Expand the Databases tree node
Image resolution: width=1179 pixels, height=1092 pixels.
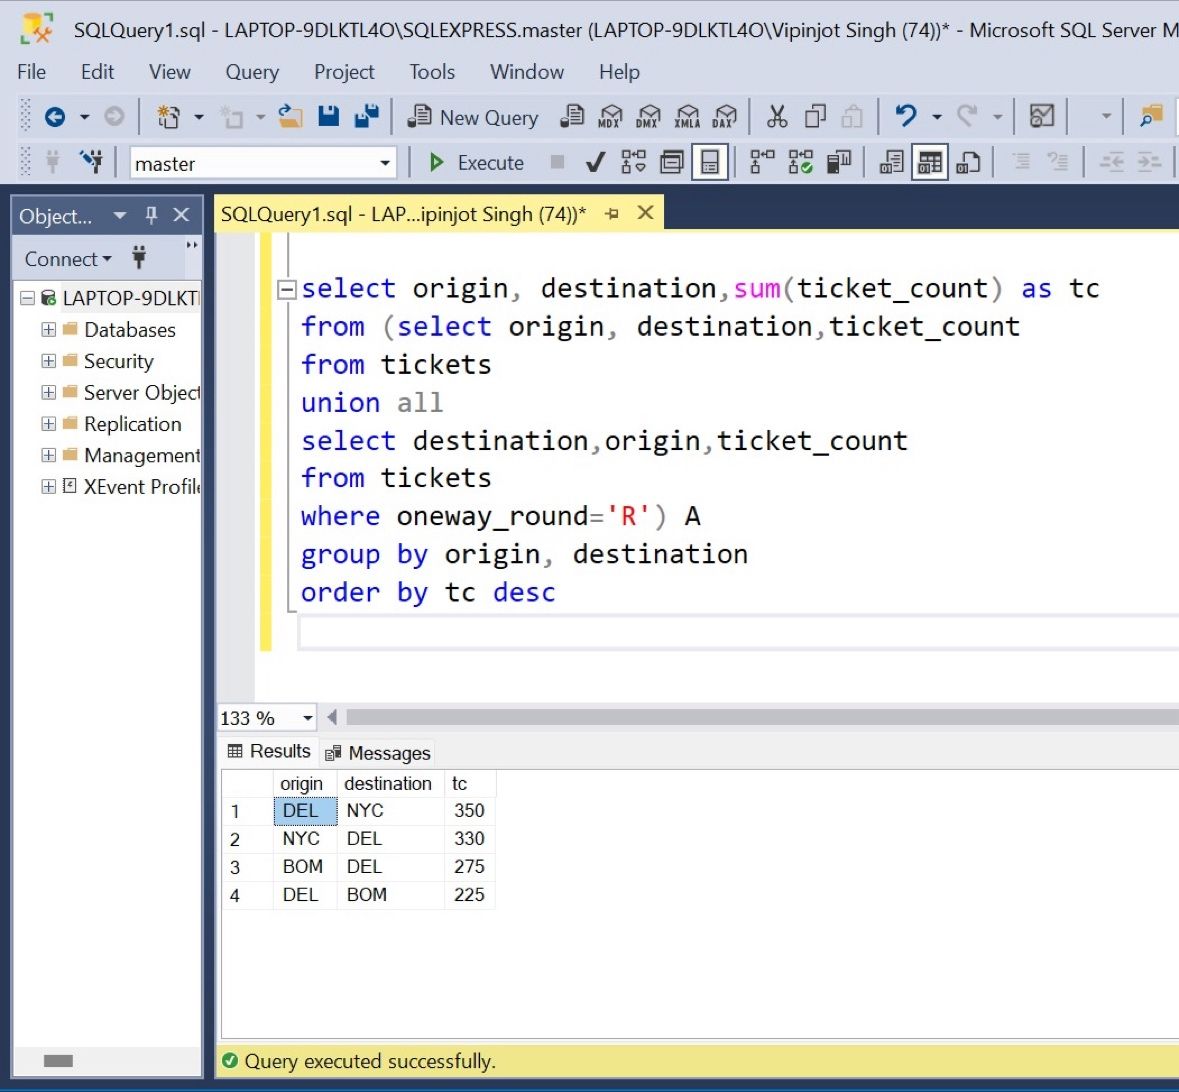[48, 330]
